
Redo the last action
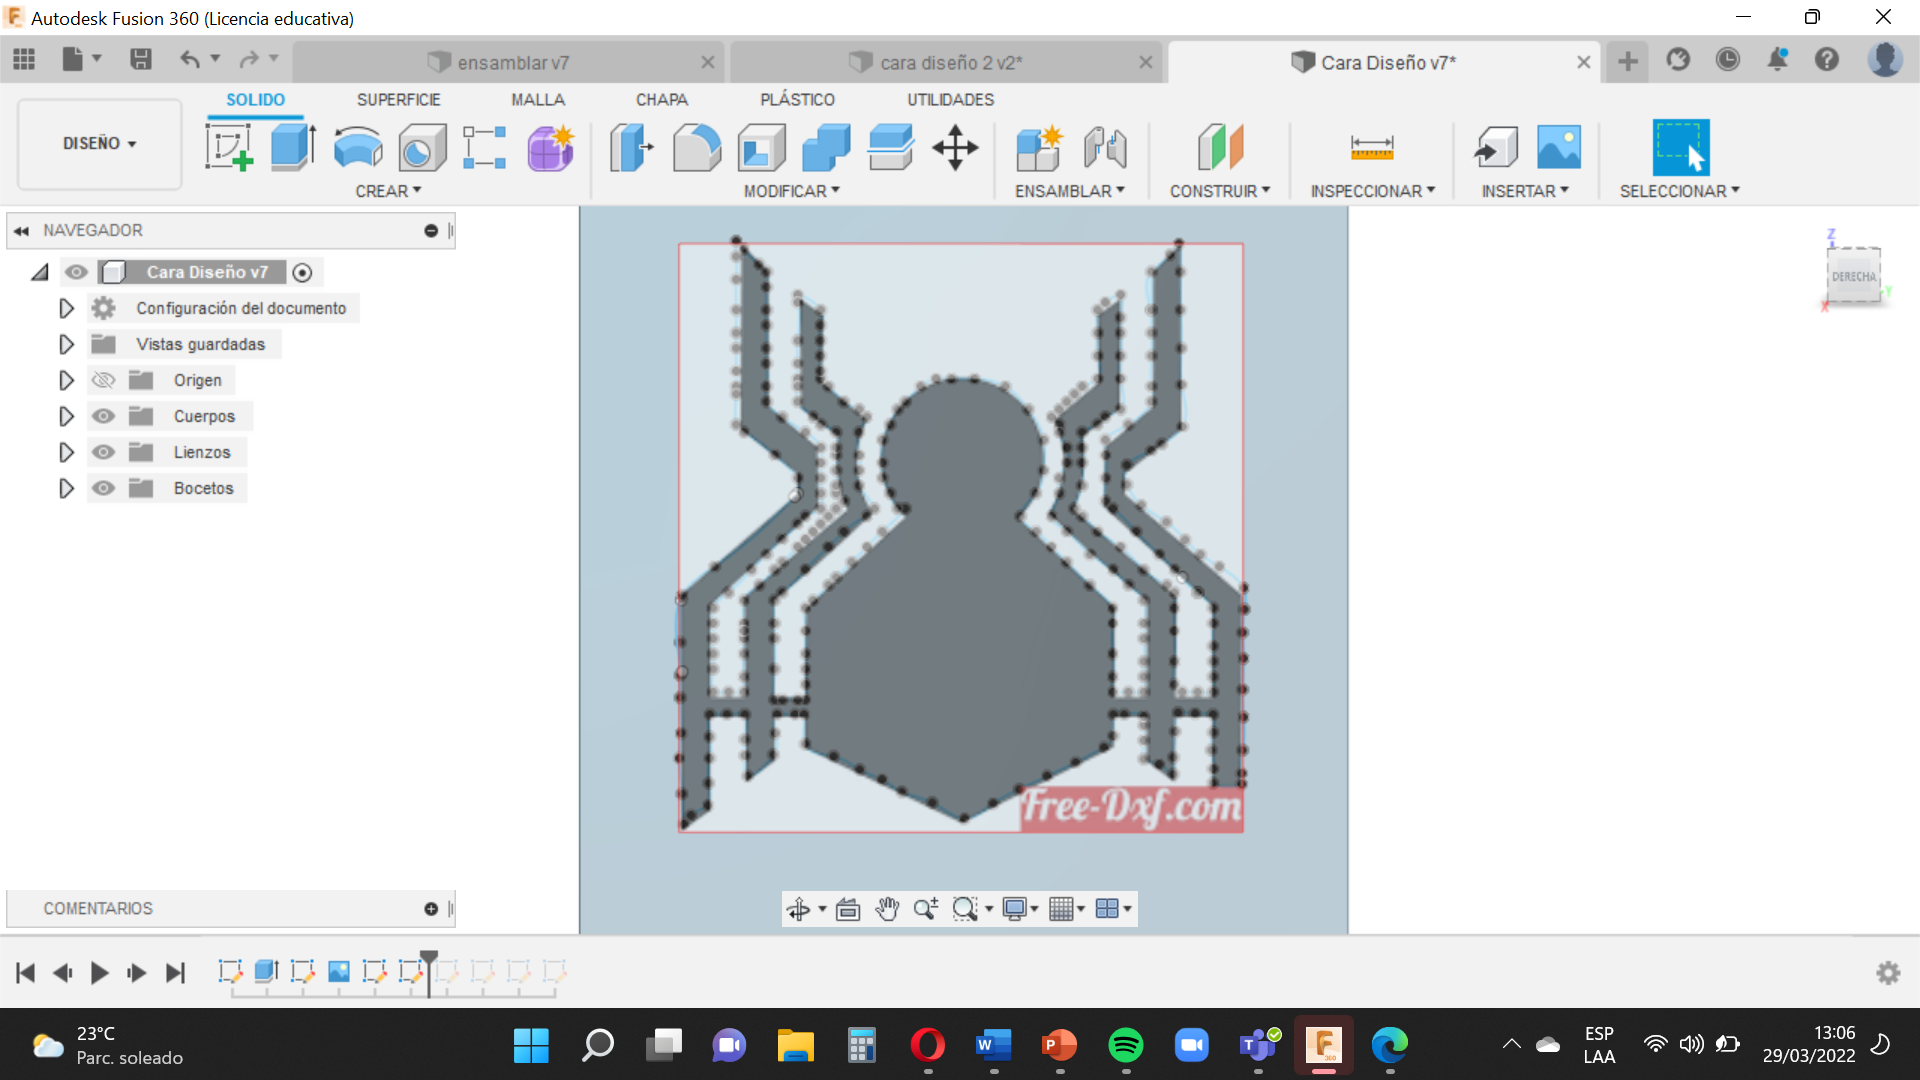click(248, 60)
